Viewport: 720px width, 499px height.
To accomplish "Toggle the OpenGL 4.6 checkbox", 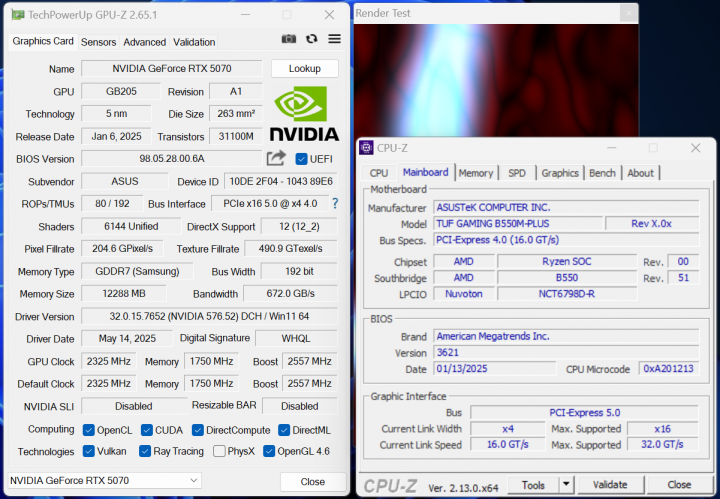I will click(269, 451).
